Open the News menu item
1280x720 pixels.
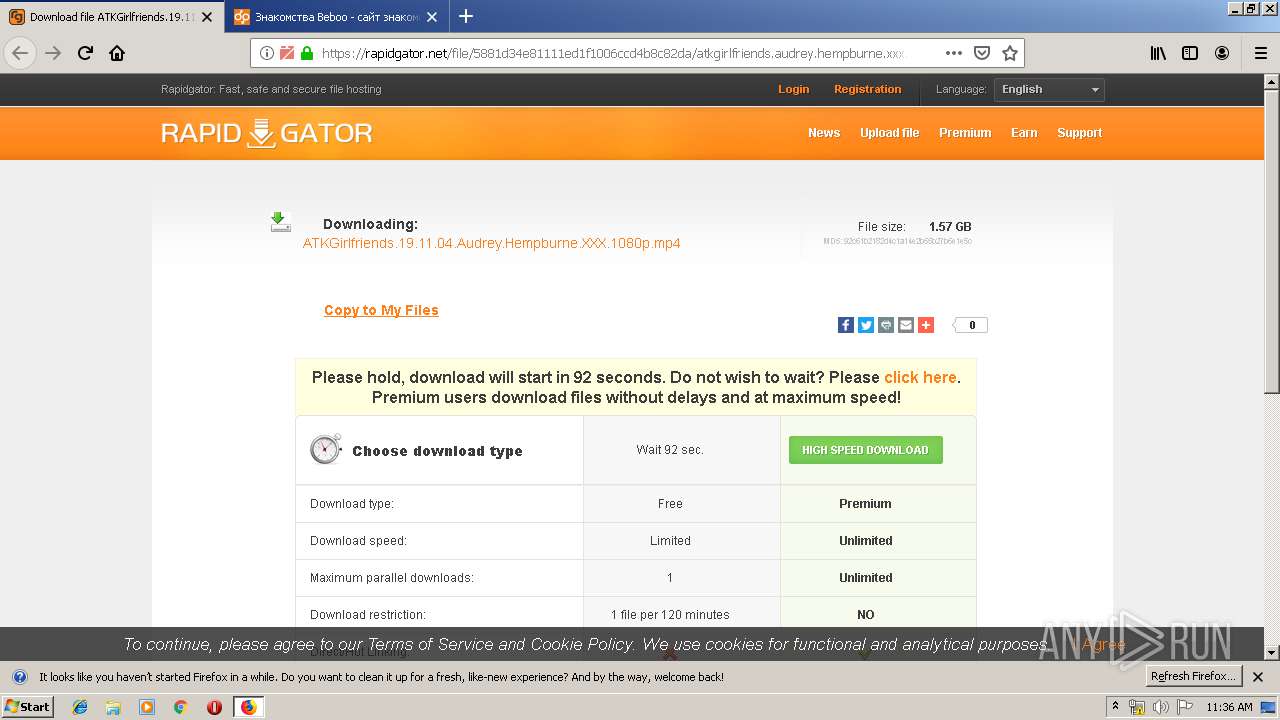pyautogui.click(x=824, y=133)
